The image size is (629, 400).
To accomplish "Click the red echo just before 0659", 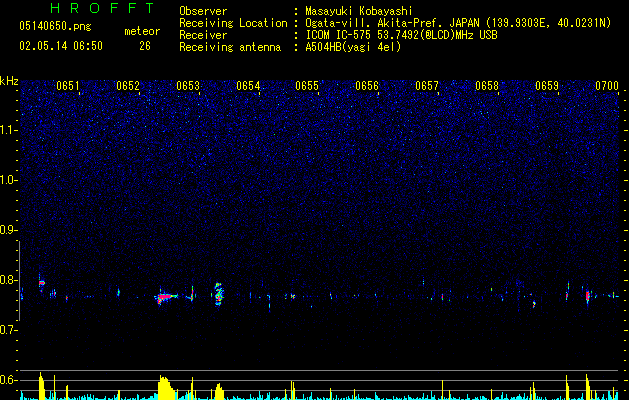I will (534, 304).
